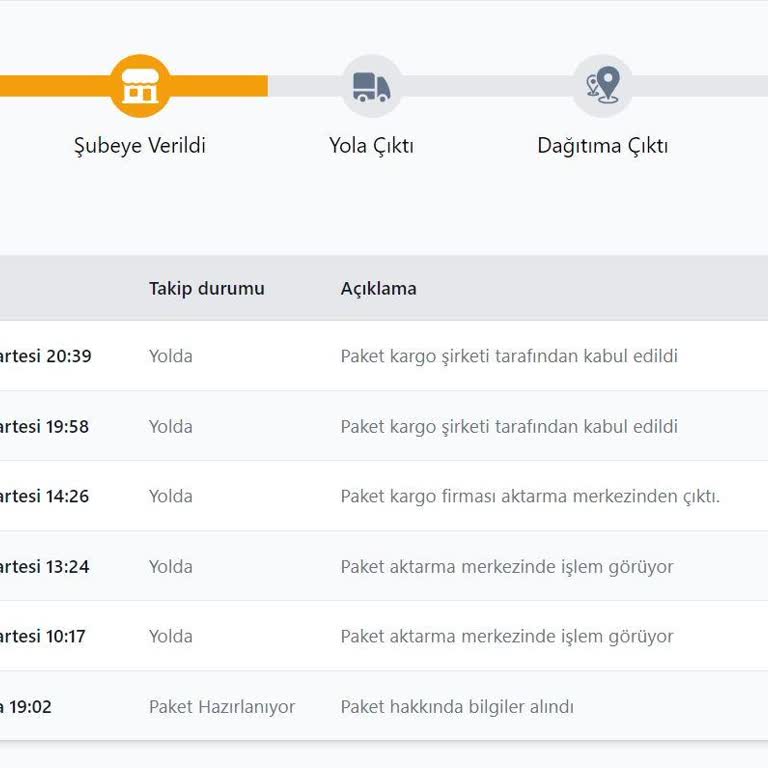Click the Dağıtıma Çıktı location pin icon
This screenshot has width=768, height=768.
click(x=603, y=86)
